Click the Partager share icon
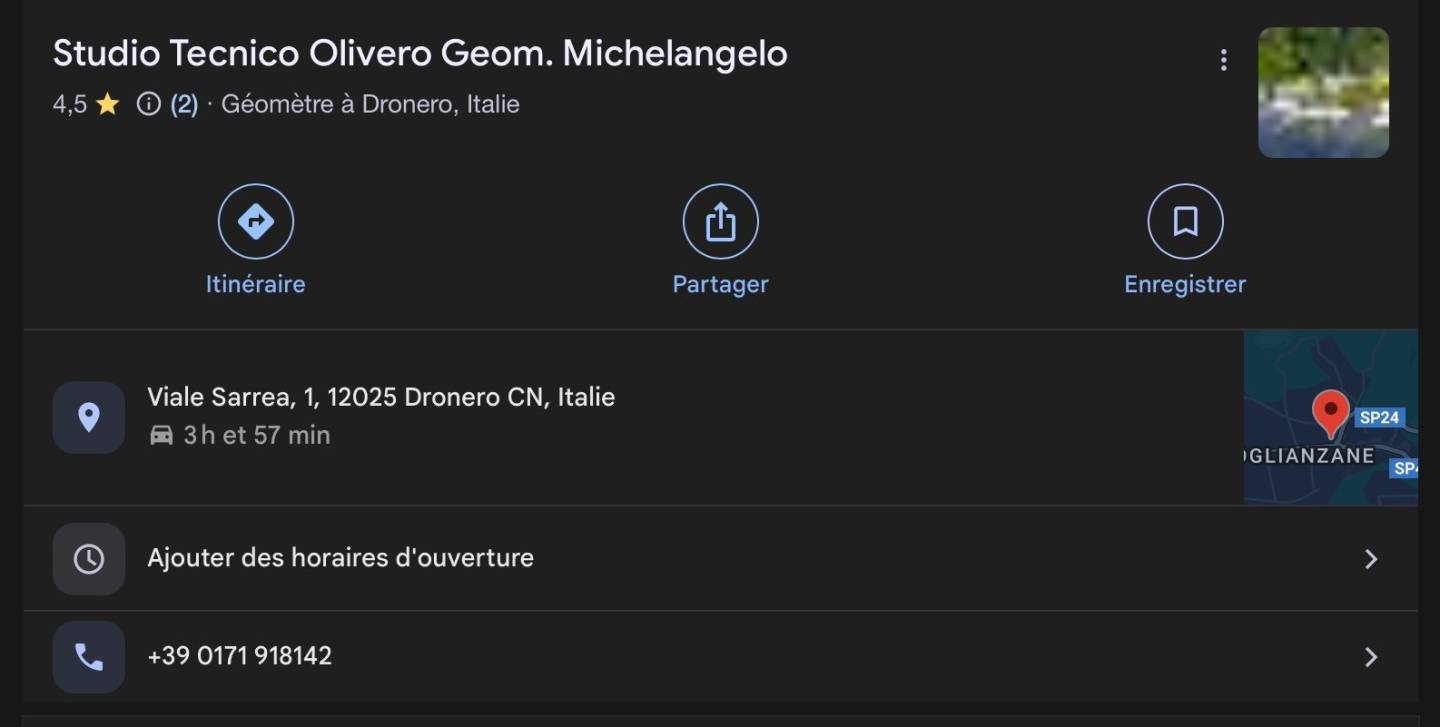The height and width of the screenshot is (727, 1440). tap(720, 221)
